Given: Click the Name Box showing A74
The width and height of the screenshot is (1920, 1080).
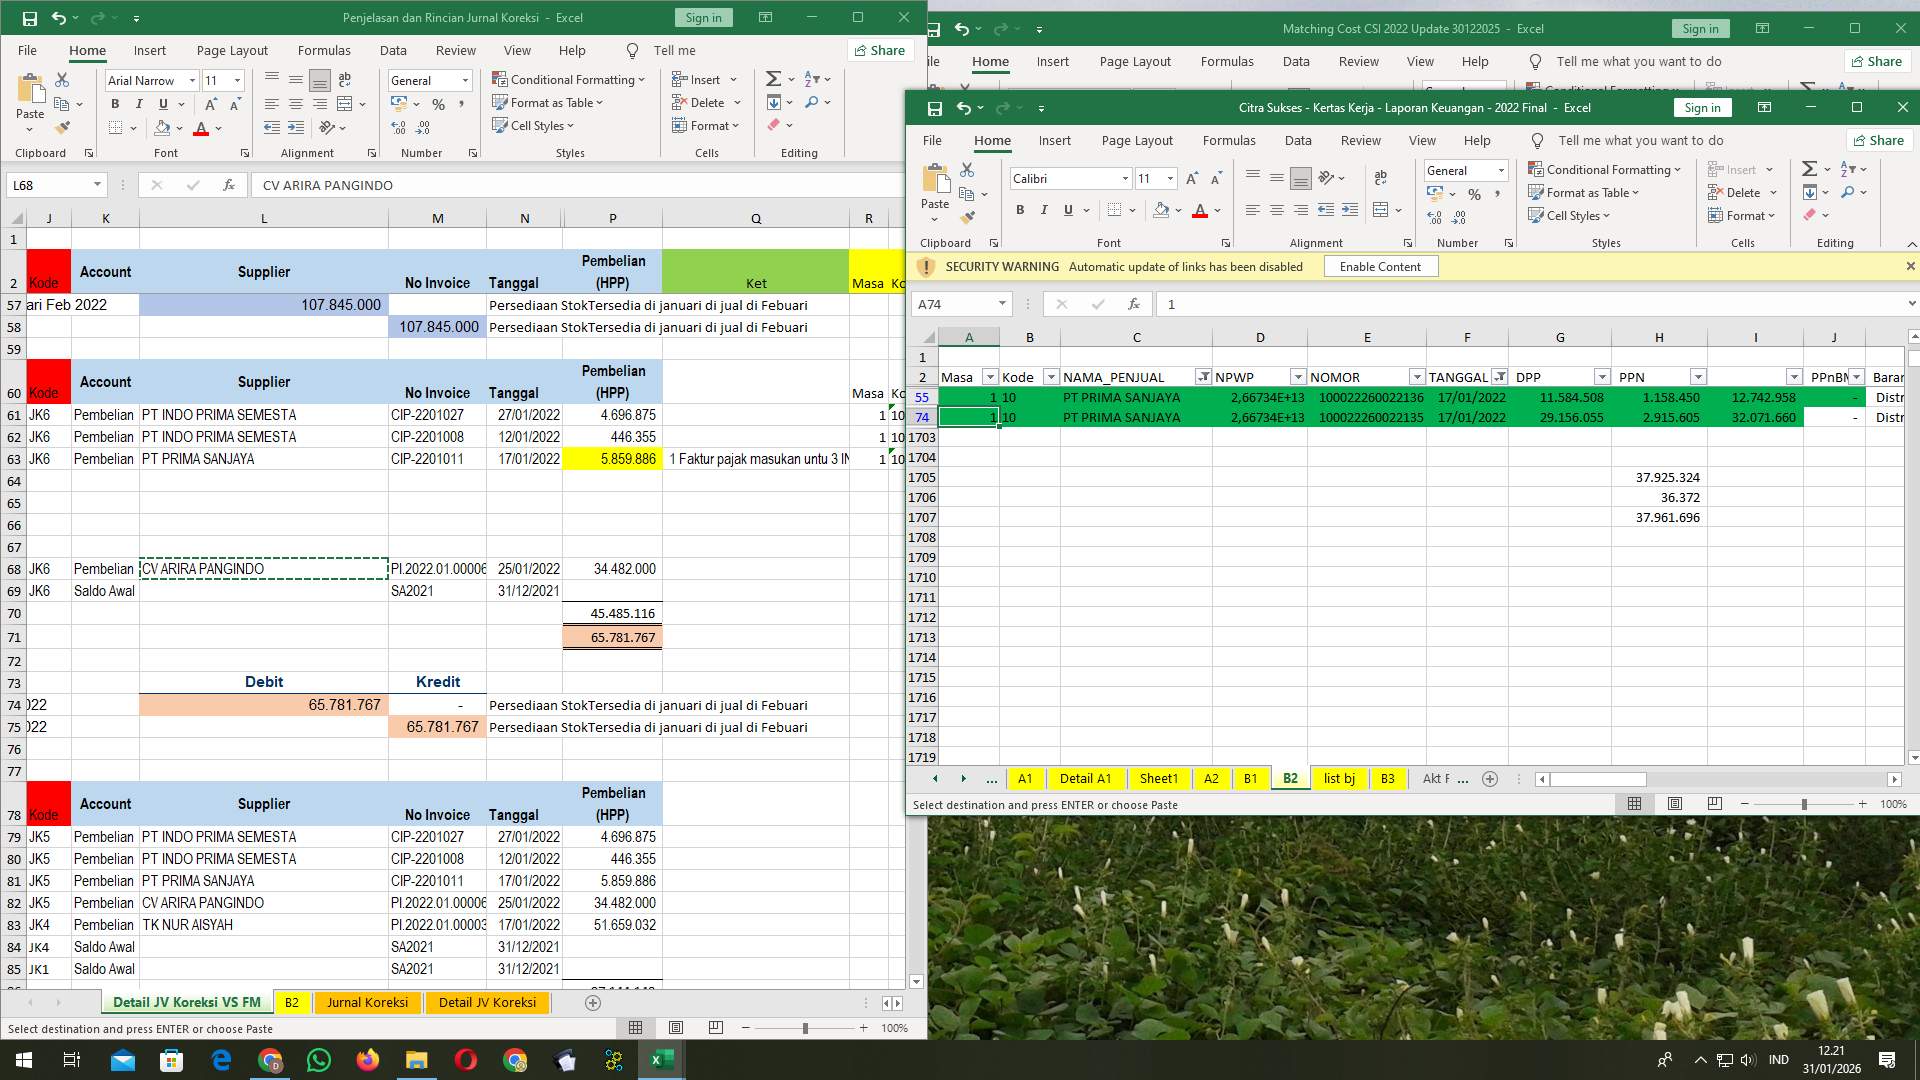Looking at the screenshot, I should (958, 304).
